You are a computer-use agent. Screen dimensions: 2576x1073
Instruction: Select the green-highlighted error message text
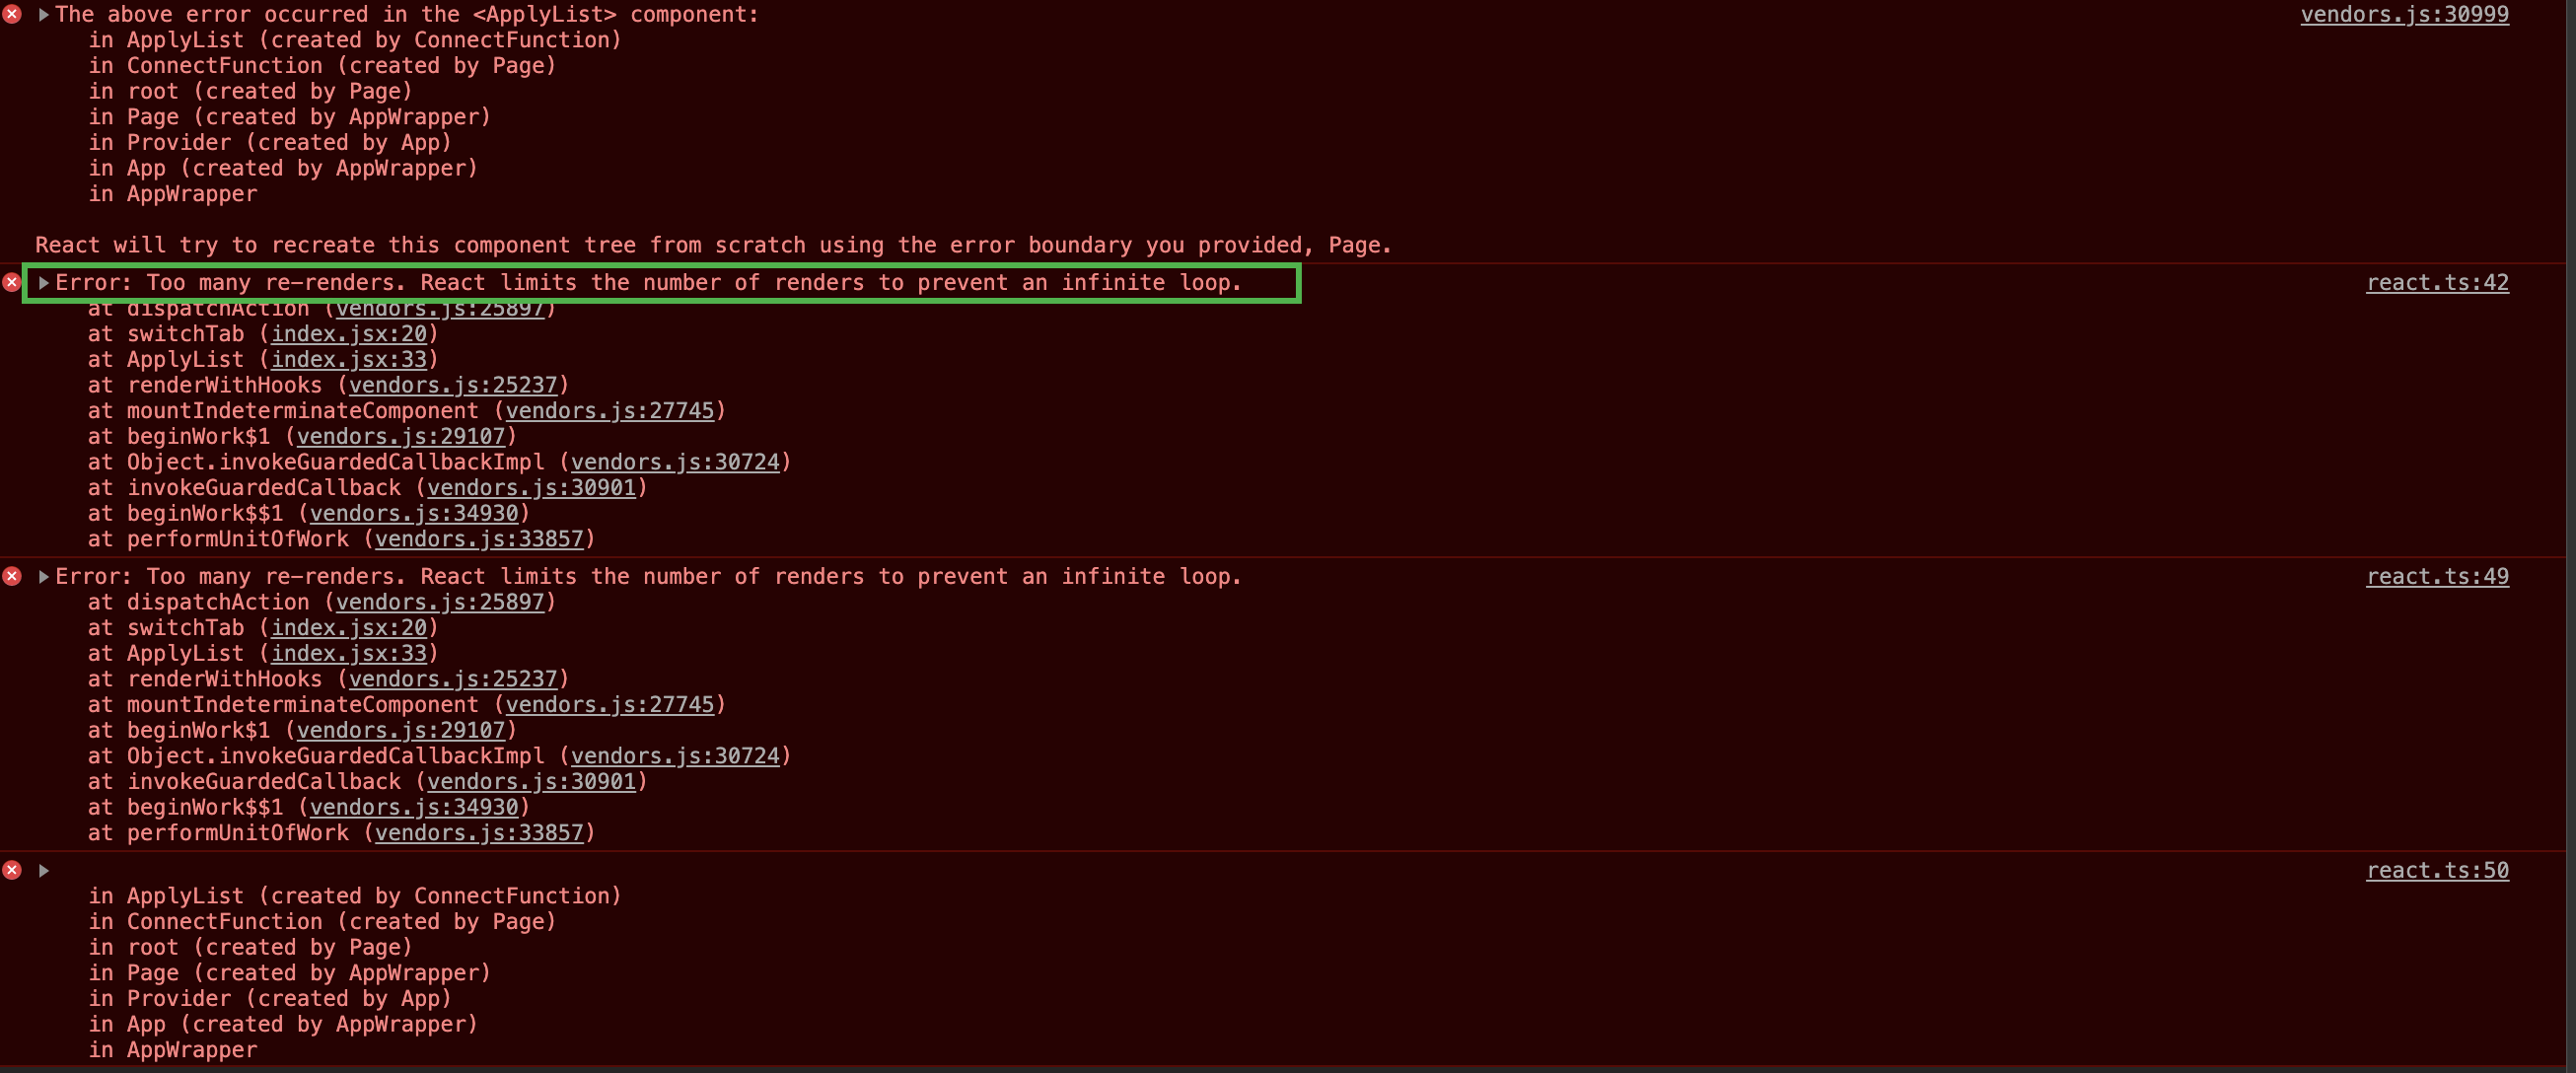[x=650, y=282]
